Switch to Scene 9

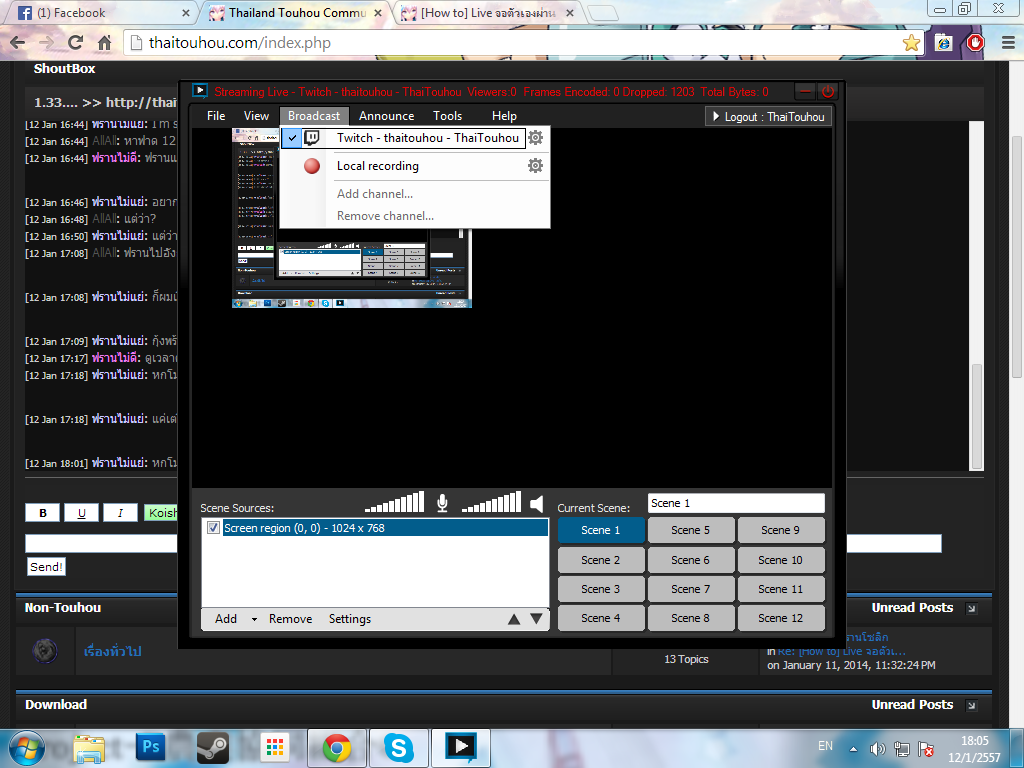tap(780, 530)
